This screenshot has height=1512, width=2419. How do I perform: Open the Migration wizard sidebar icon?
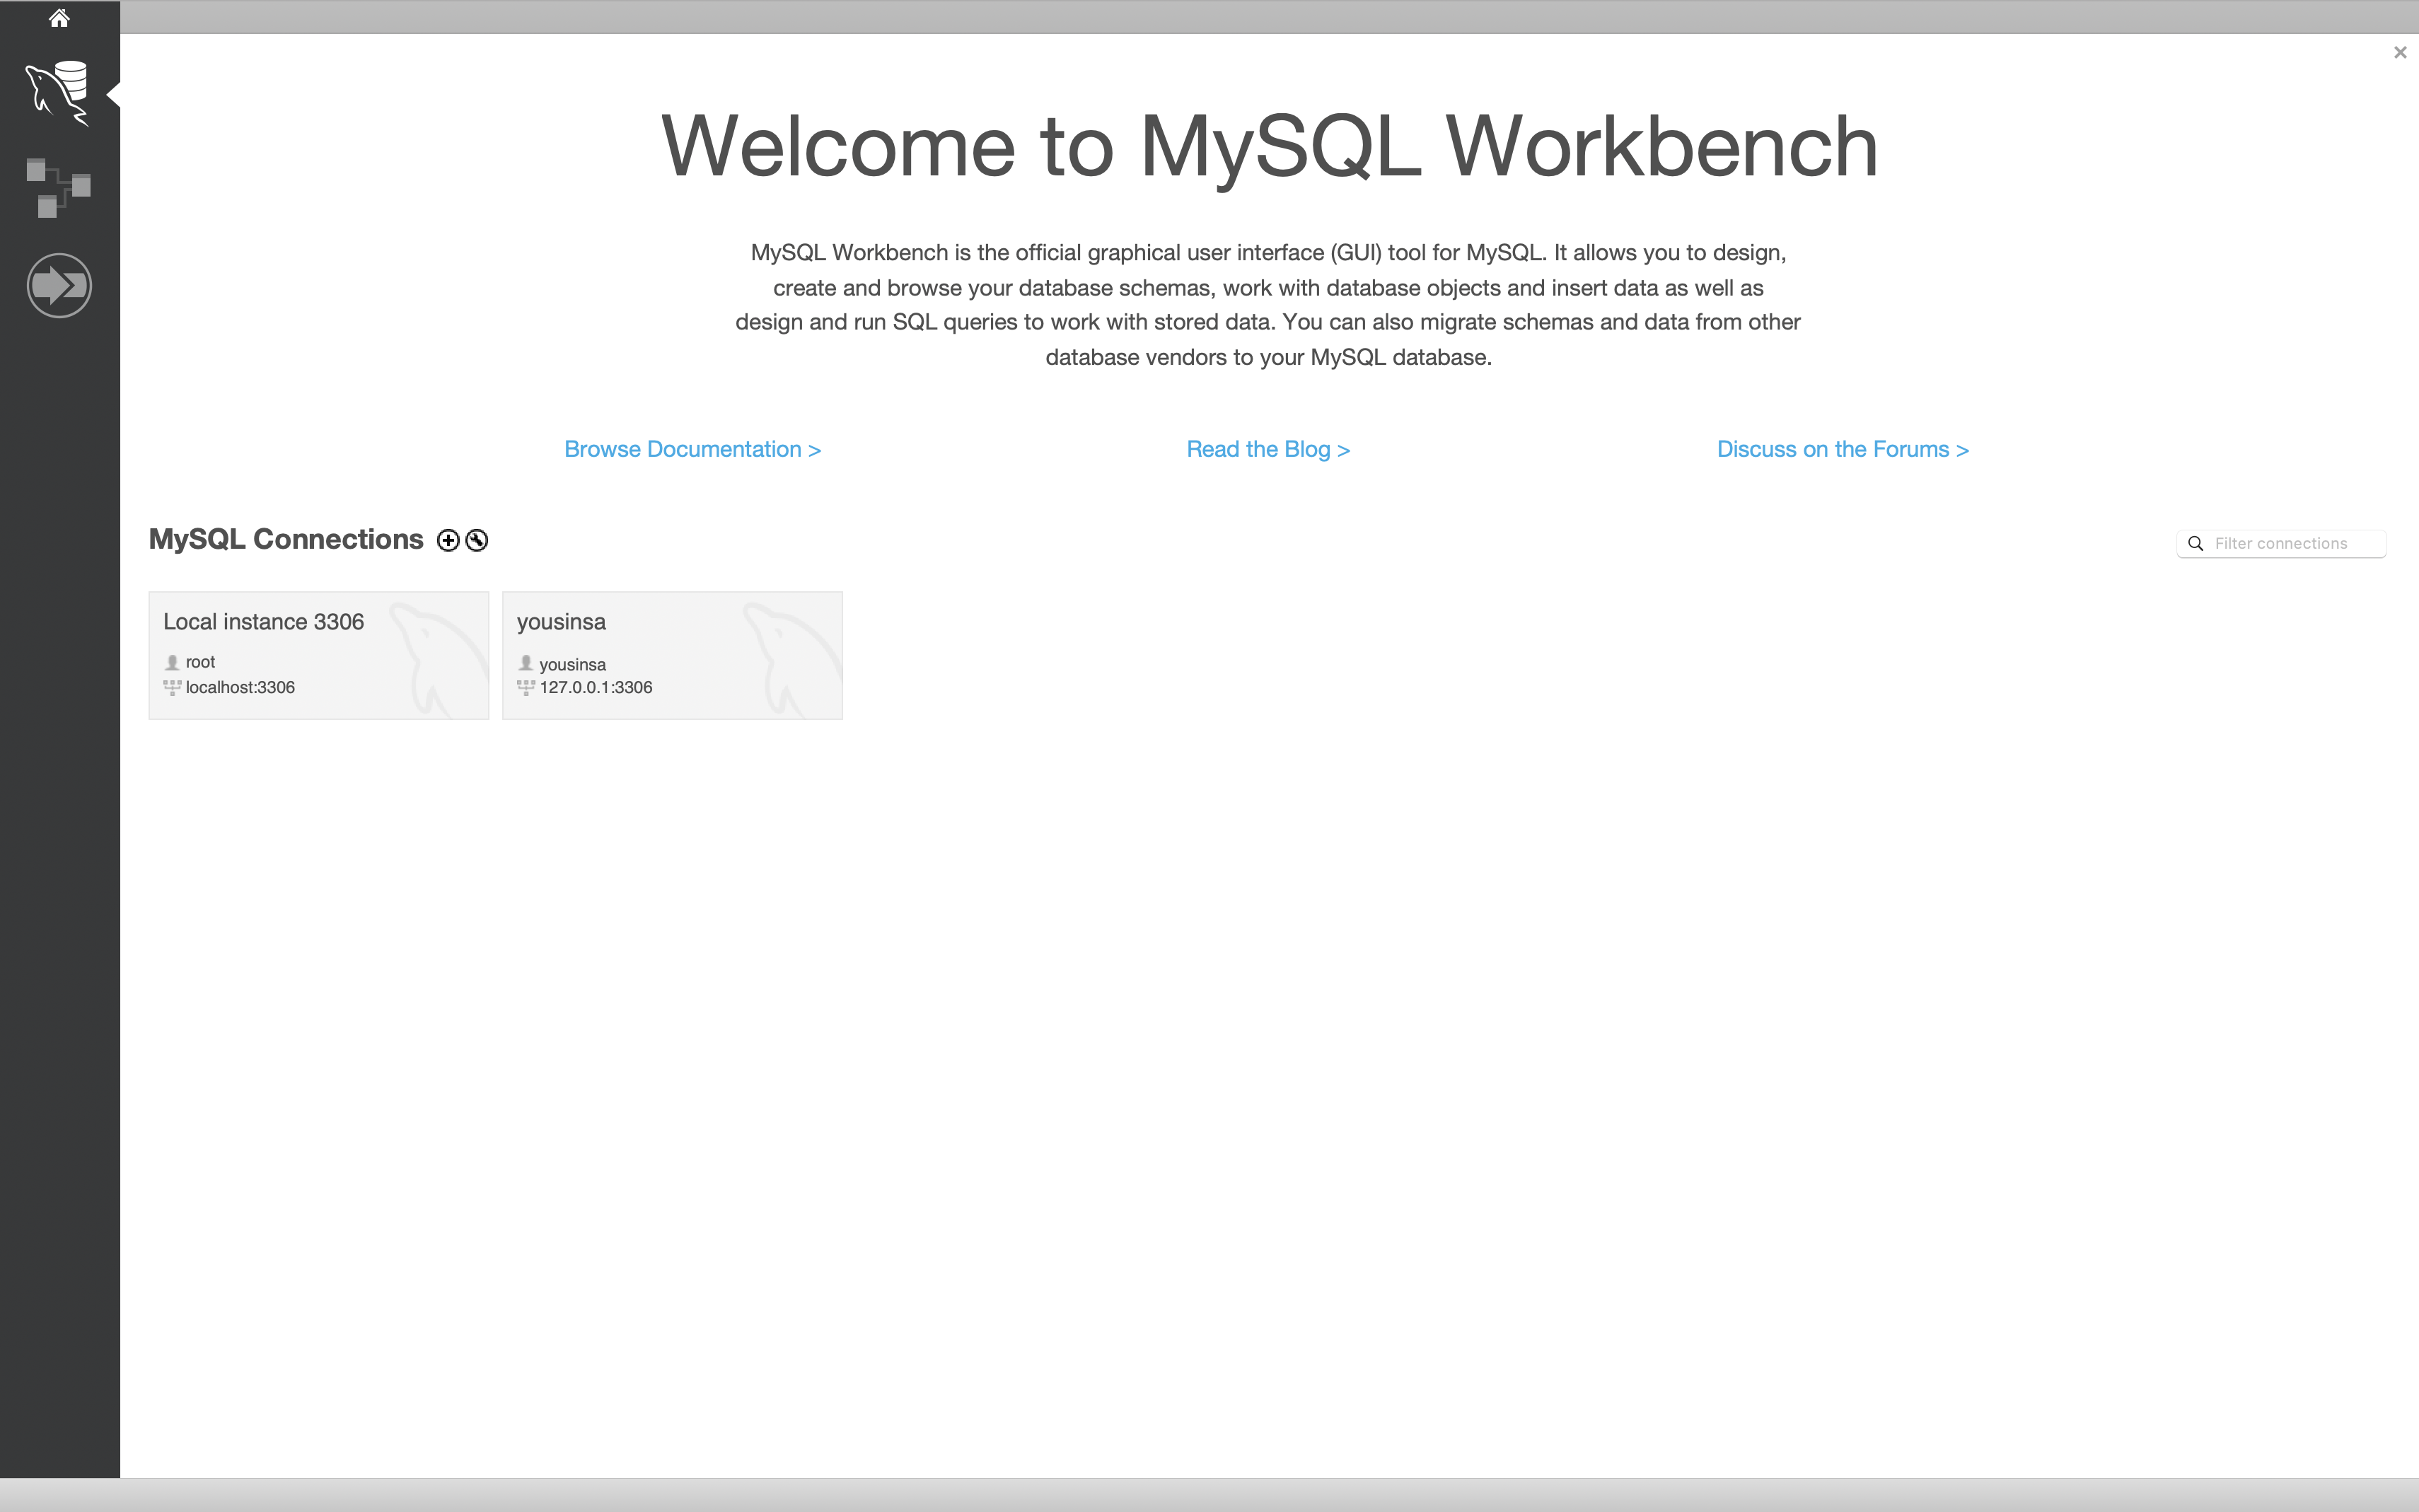(x=59, y=285)
